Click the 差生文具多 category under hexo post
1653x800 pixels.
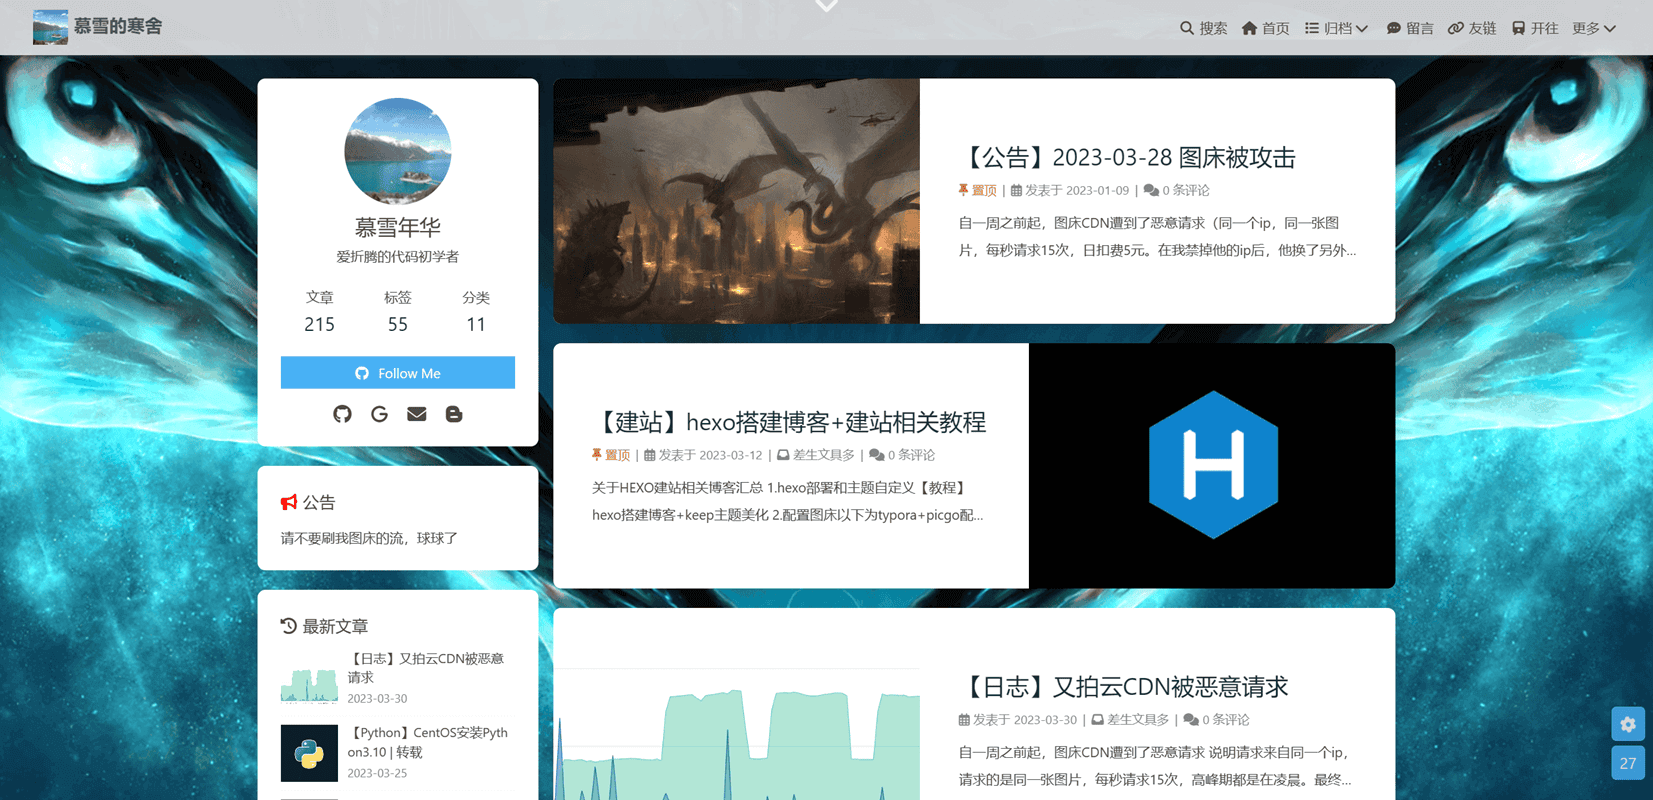point(822,455)
